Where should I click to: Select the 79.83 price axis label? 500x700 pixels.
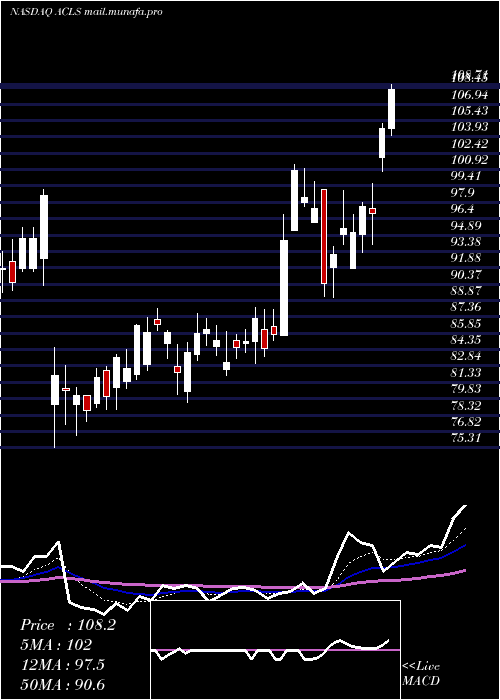pyautogui.click(x=466, y=389)
